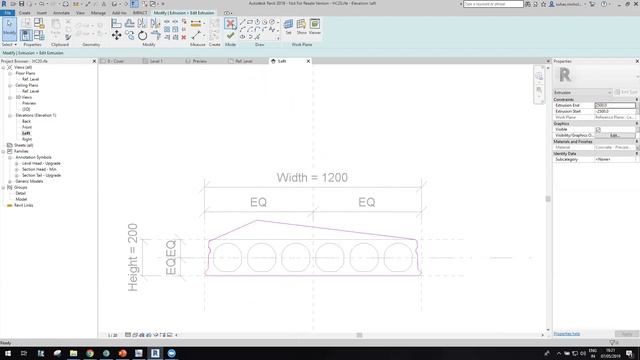Switch to the Level 1 view tab
The width and height of the screenshot is (640, 360).
156,61
